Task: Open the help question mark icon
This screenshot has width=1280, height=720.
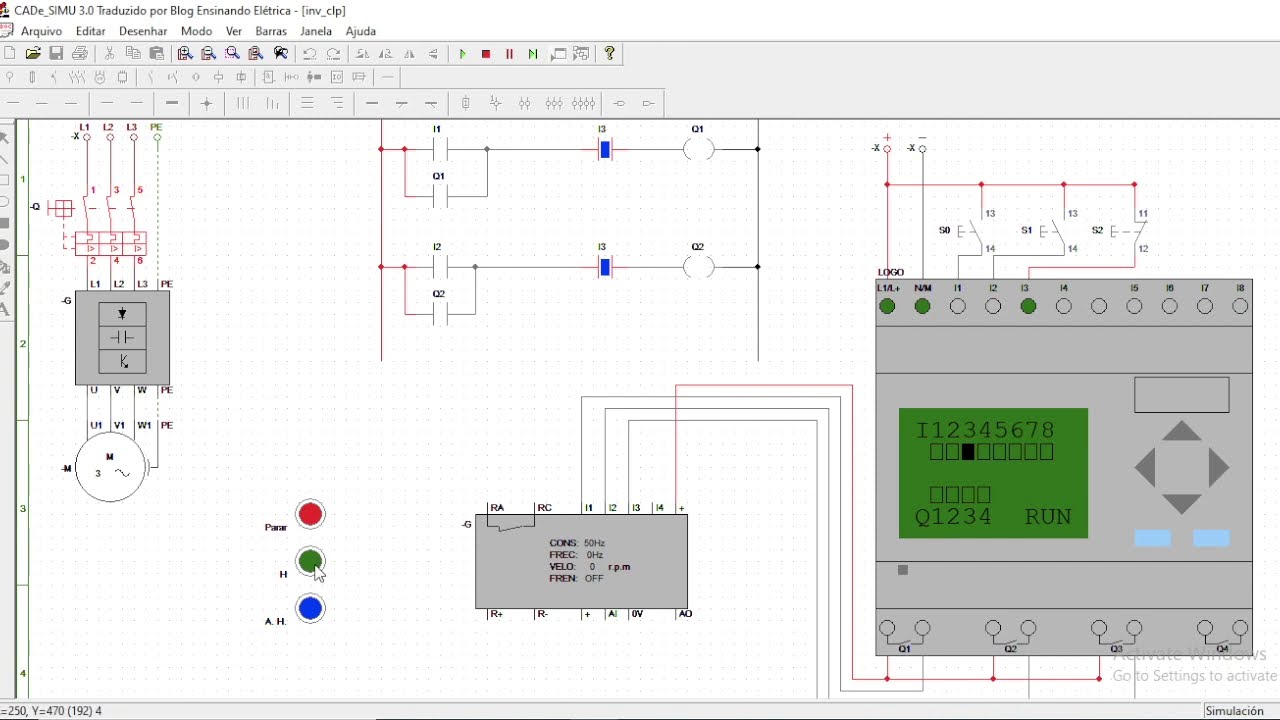Action: 610,54
